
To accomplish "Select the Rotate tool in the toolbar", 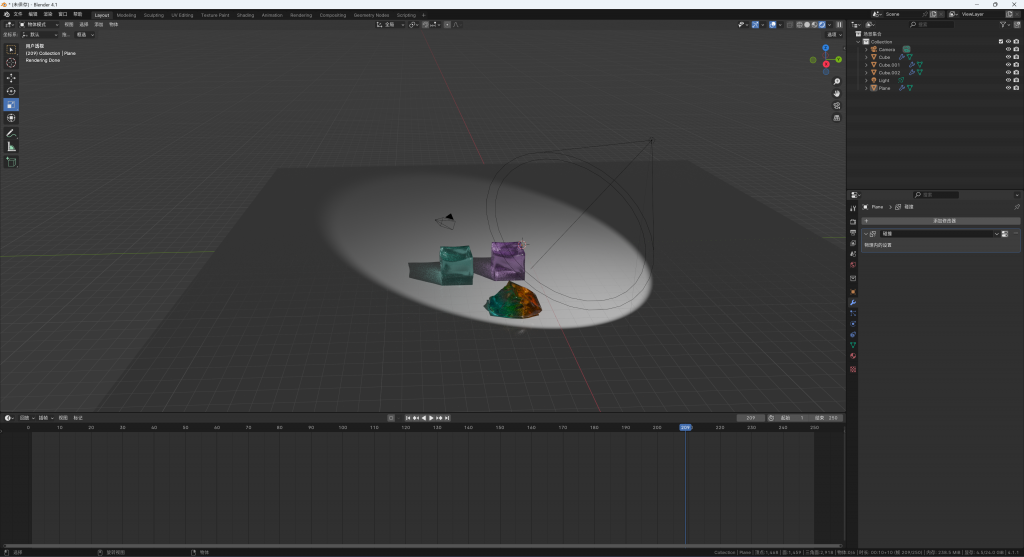I will 11,91.
